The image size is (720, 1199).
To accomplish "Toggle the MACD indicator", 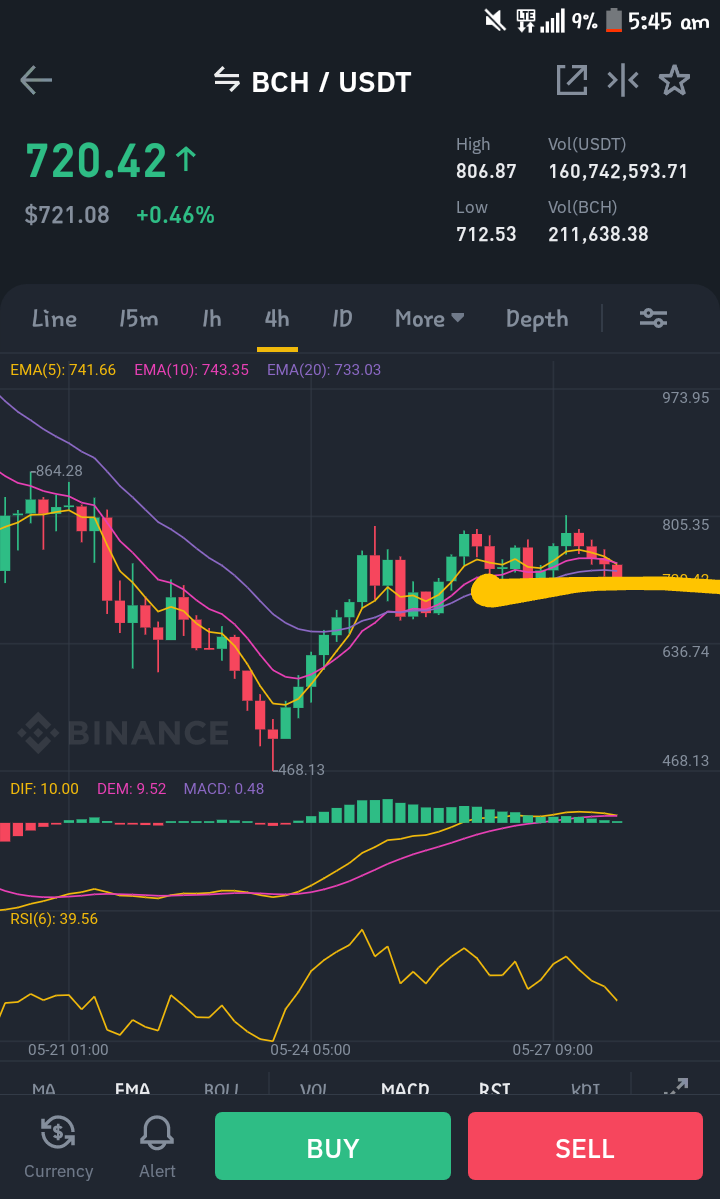I will 405,1089.
